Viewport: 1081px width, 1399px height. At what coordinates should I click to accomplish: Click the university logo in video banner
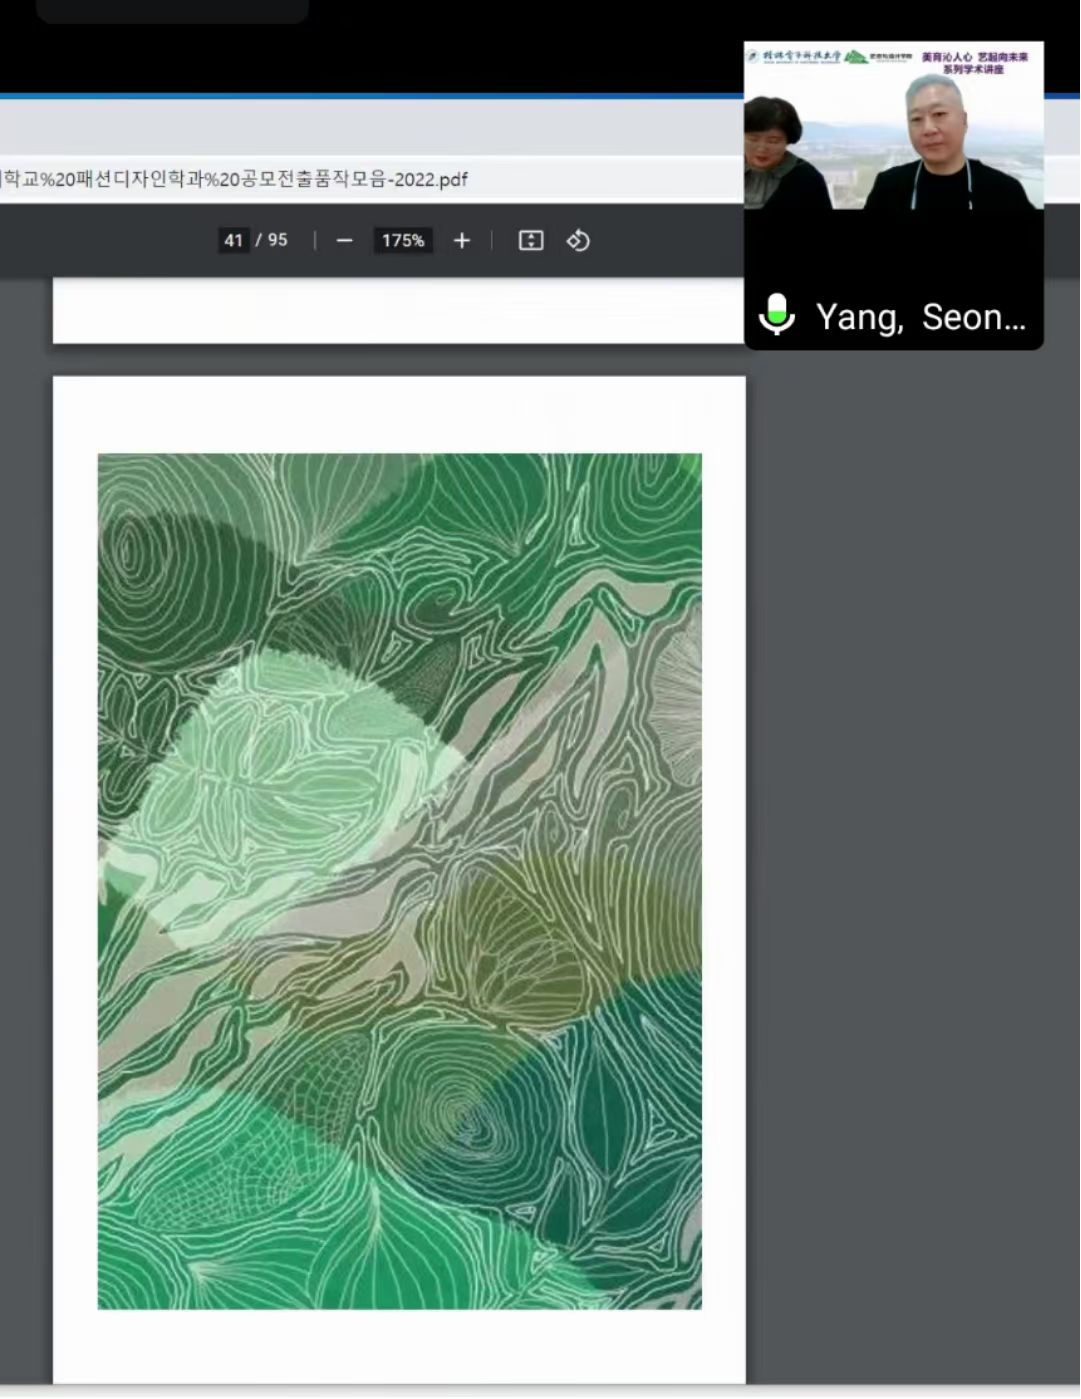click(x=796, y=56)
